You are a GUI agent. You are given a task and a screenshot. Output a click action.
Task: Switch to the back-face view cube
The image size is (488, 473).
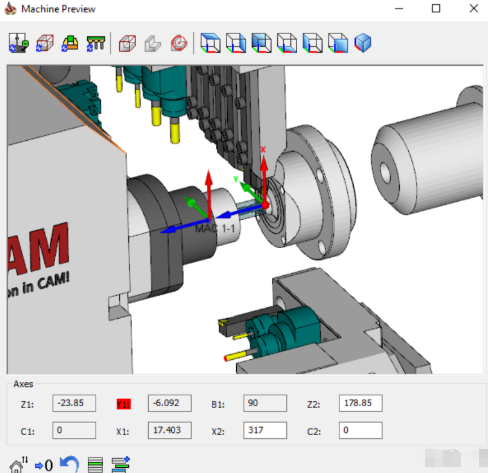tap(262, 43)
